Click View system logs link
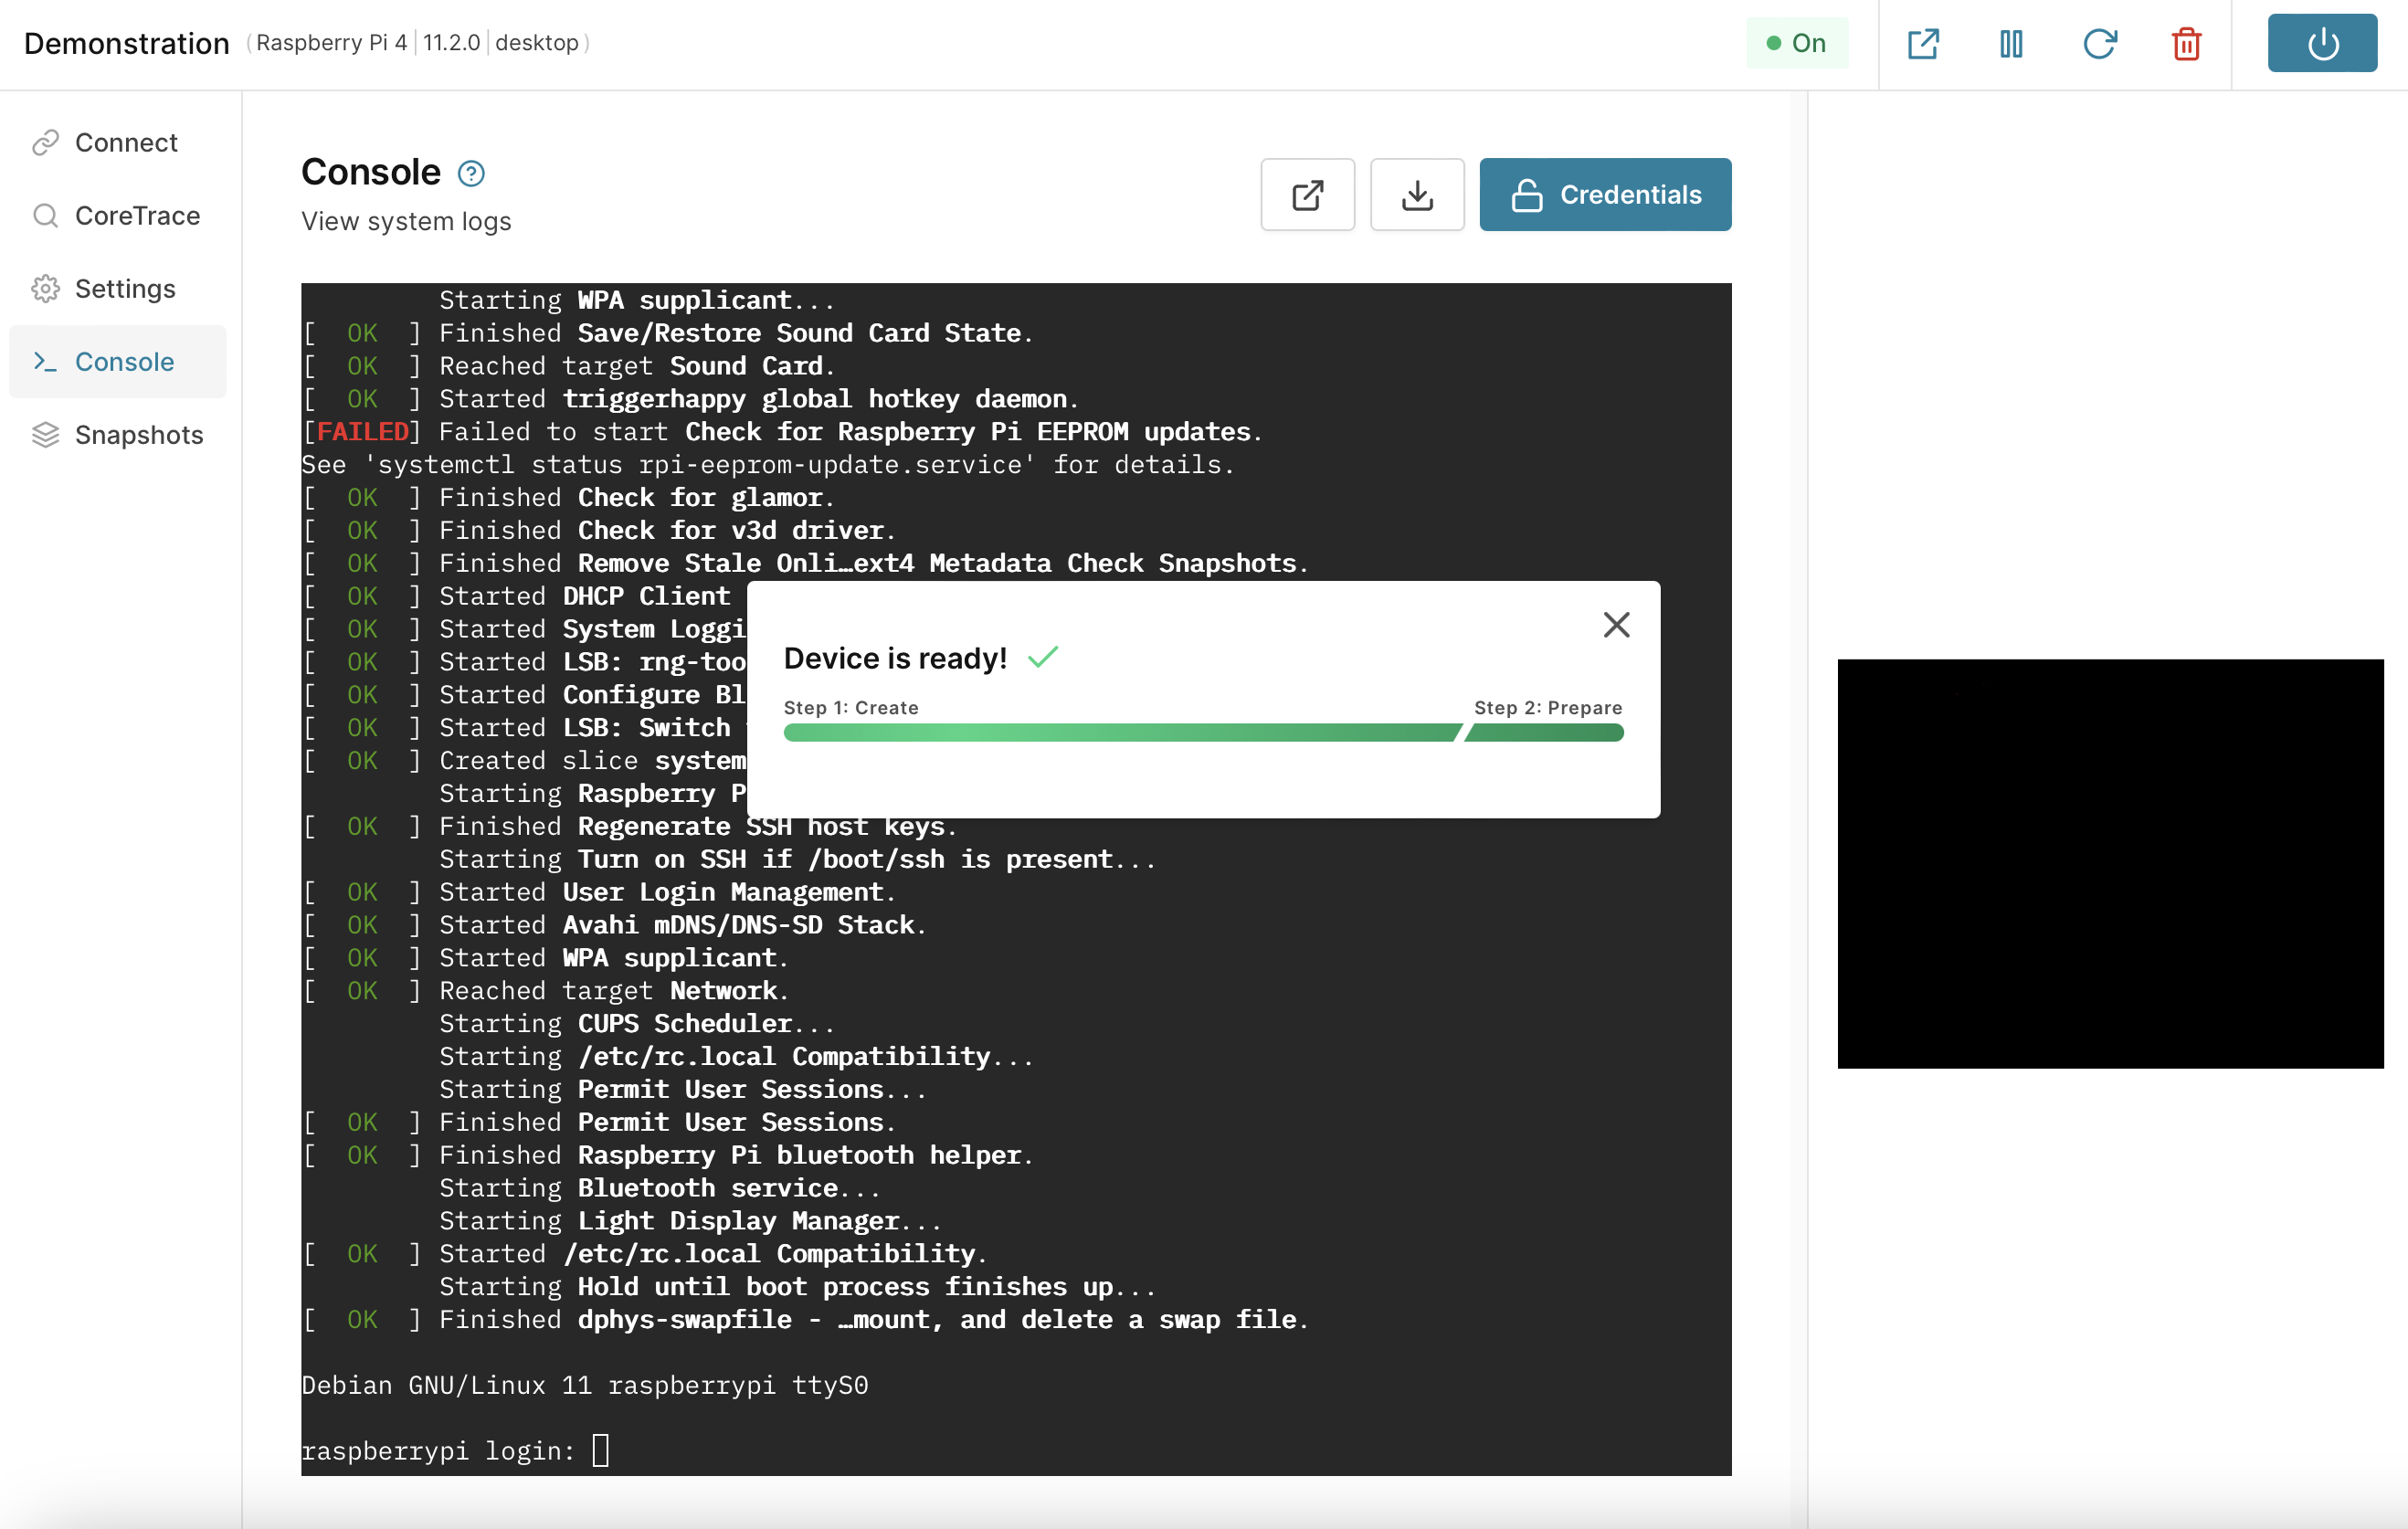The width and height of the screenshot is (2408, 1529). point(407,219)
